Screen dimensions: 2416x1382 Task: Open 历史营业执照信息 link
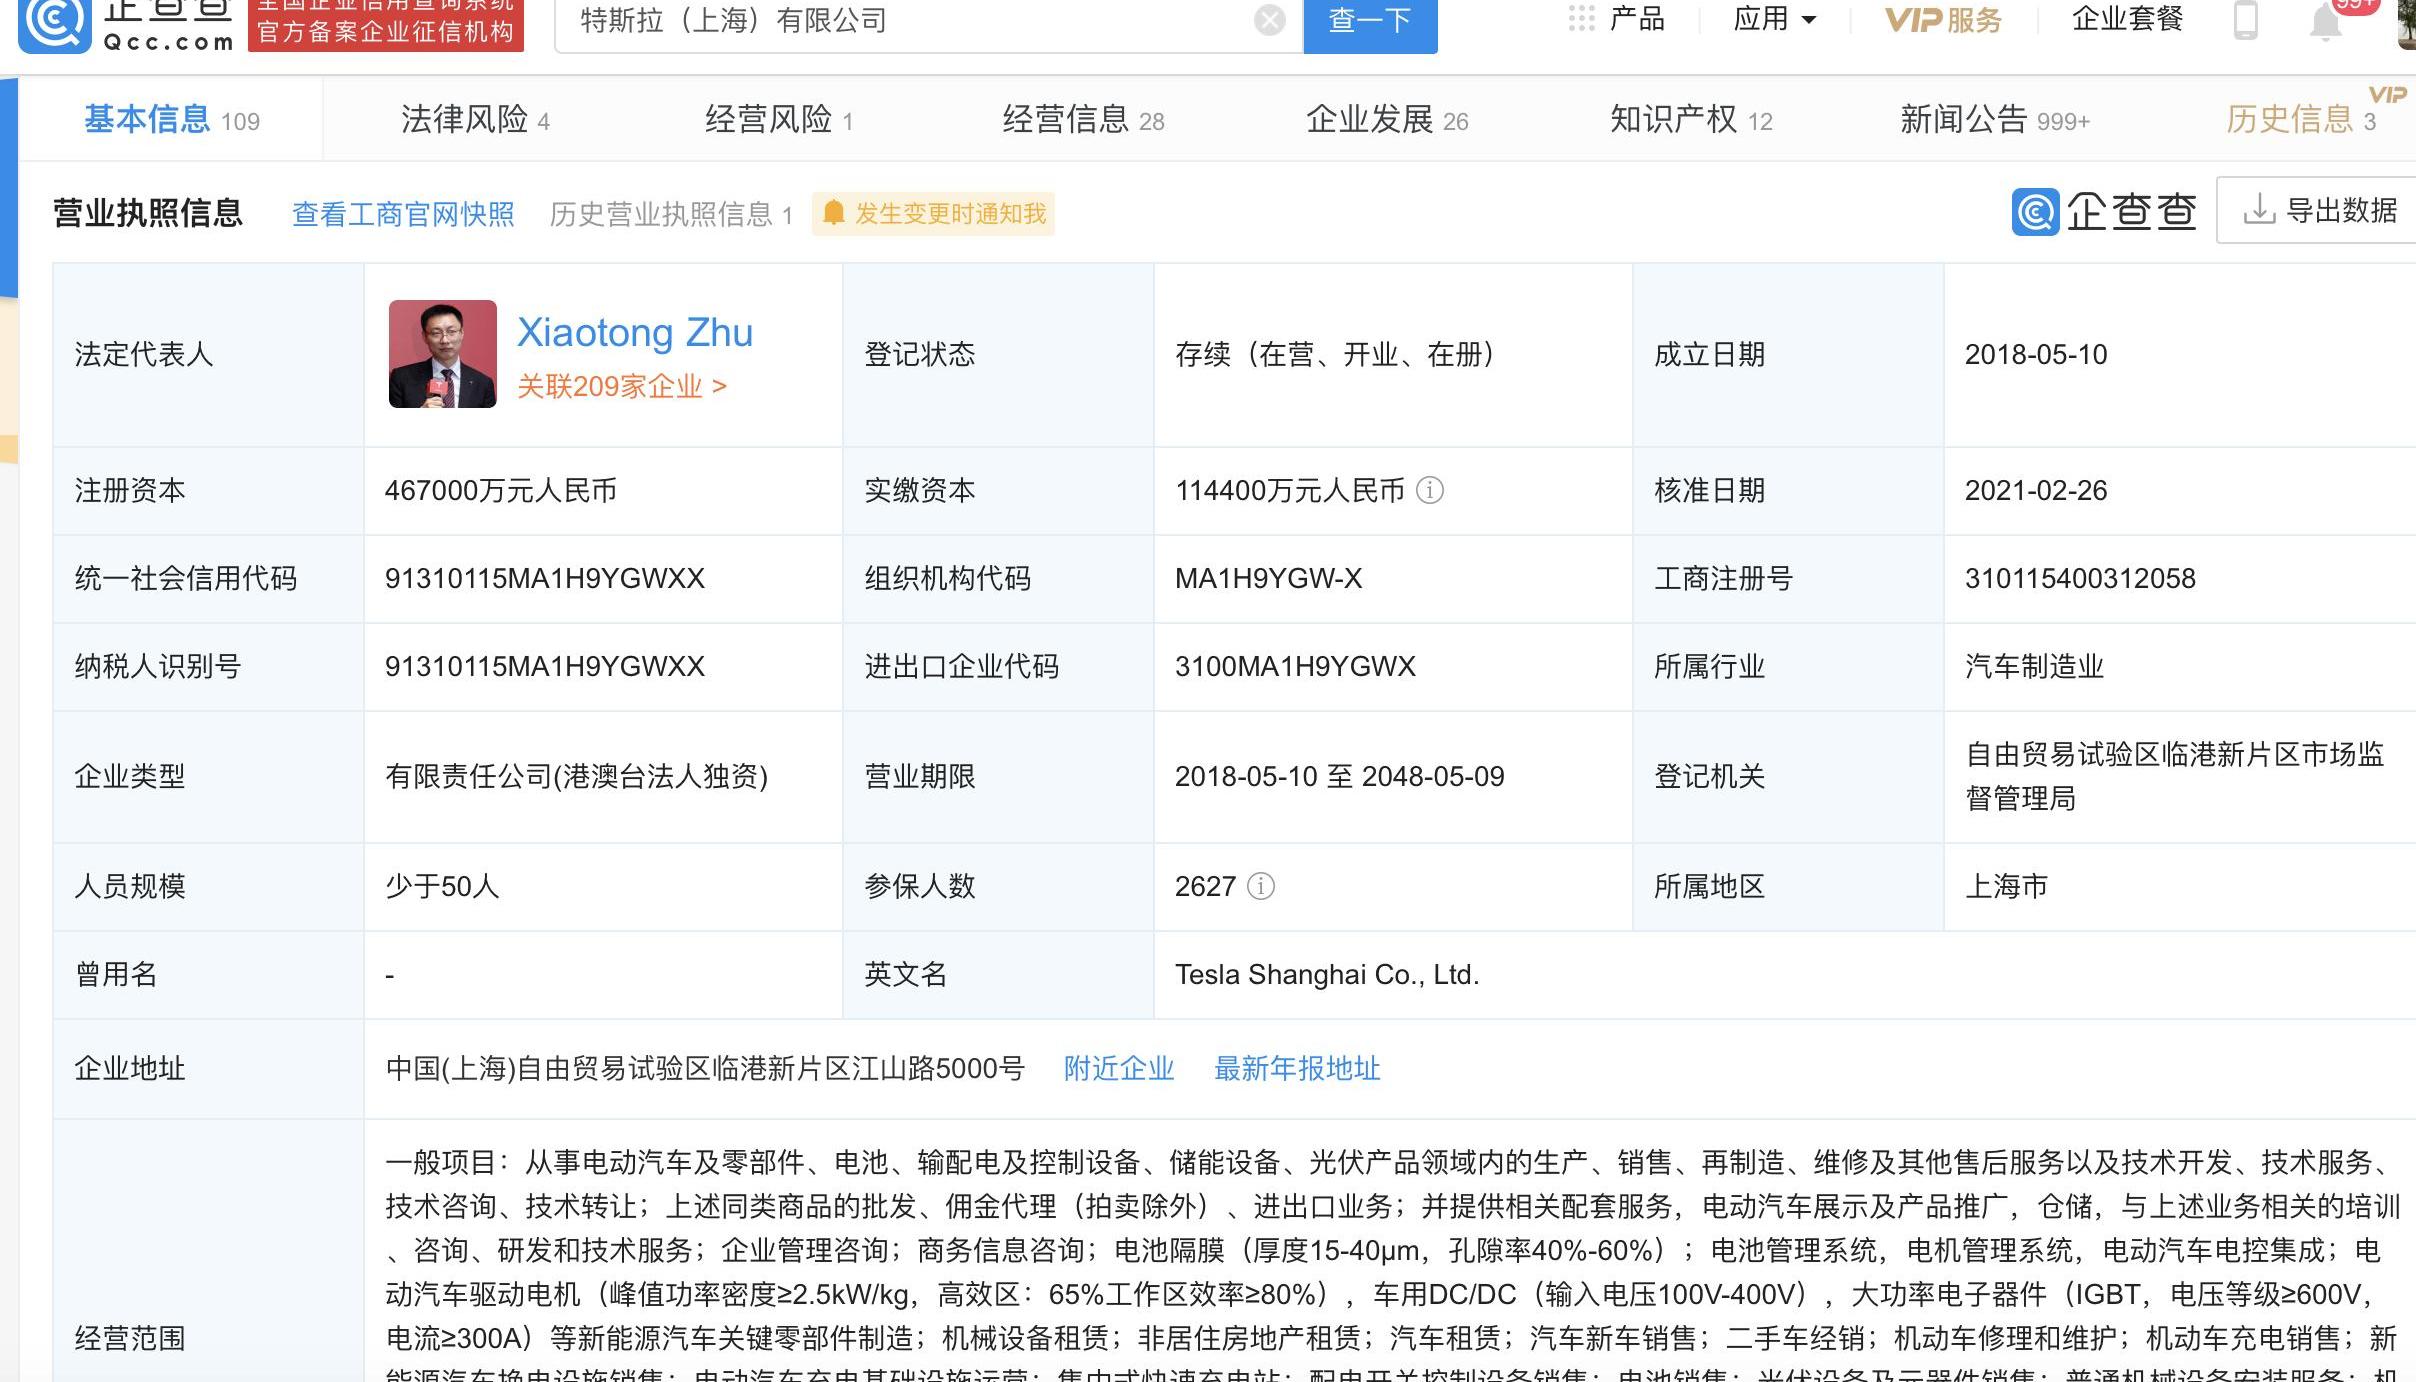671,214
